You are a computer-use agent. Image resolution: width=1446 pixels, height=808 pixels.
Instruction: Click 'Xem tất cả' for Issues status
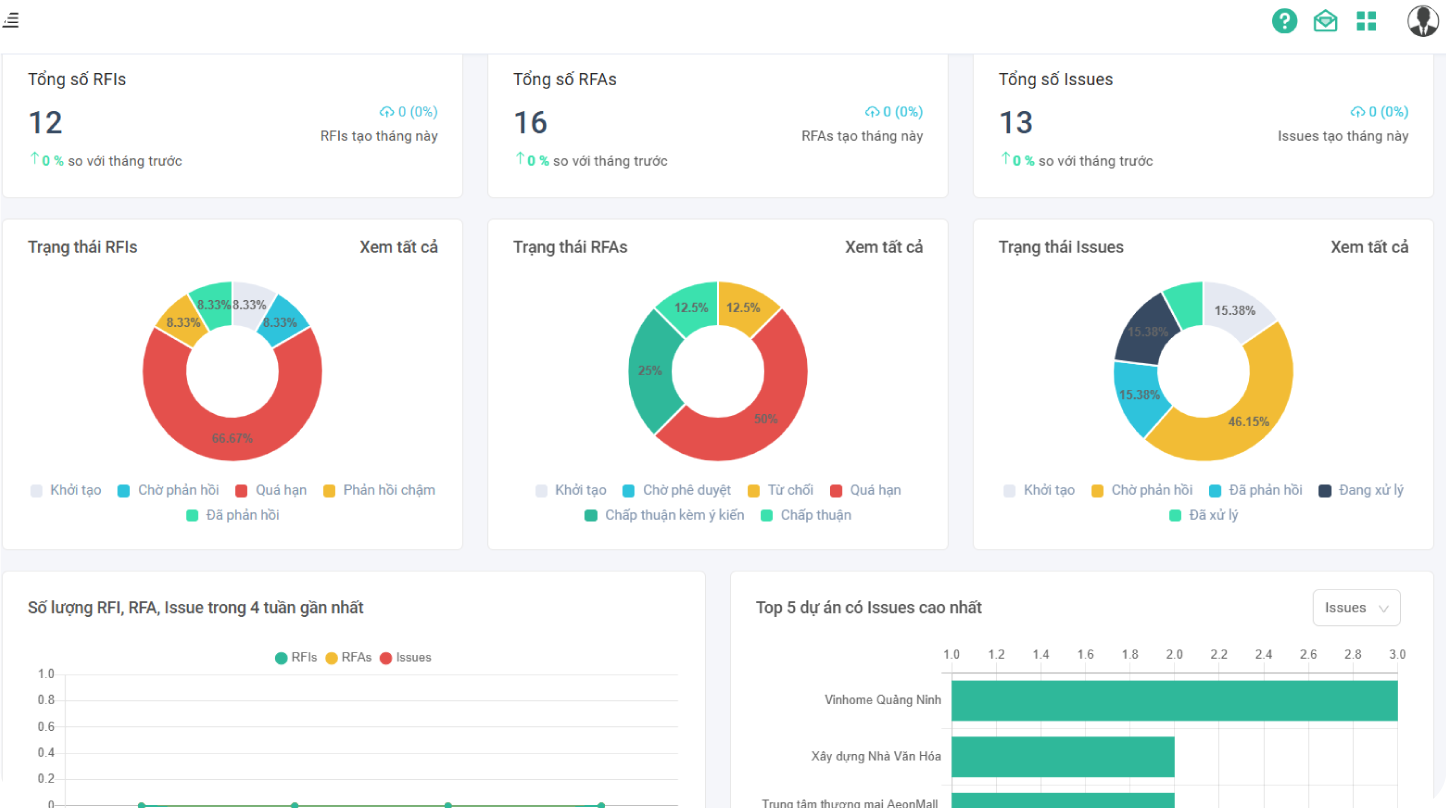(1369, 247)
